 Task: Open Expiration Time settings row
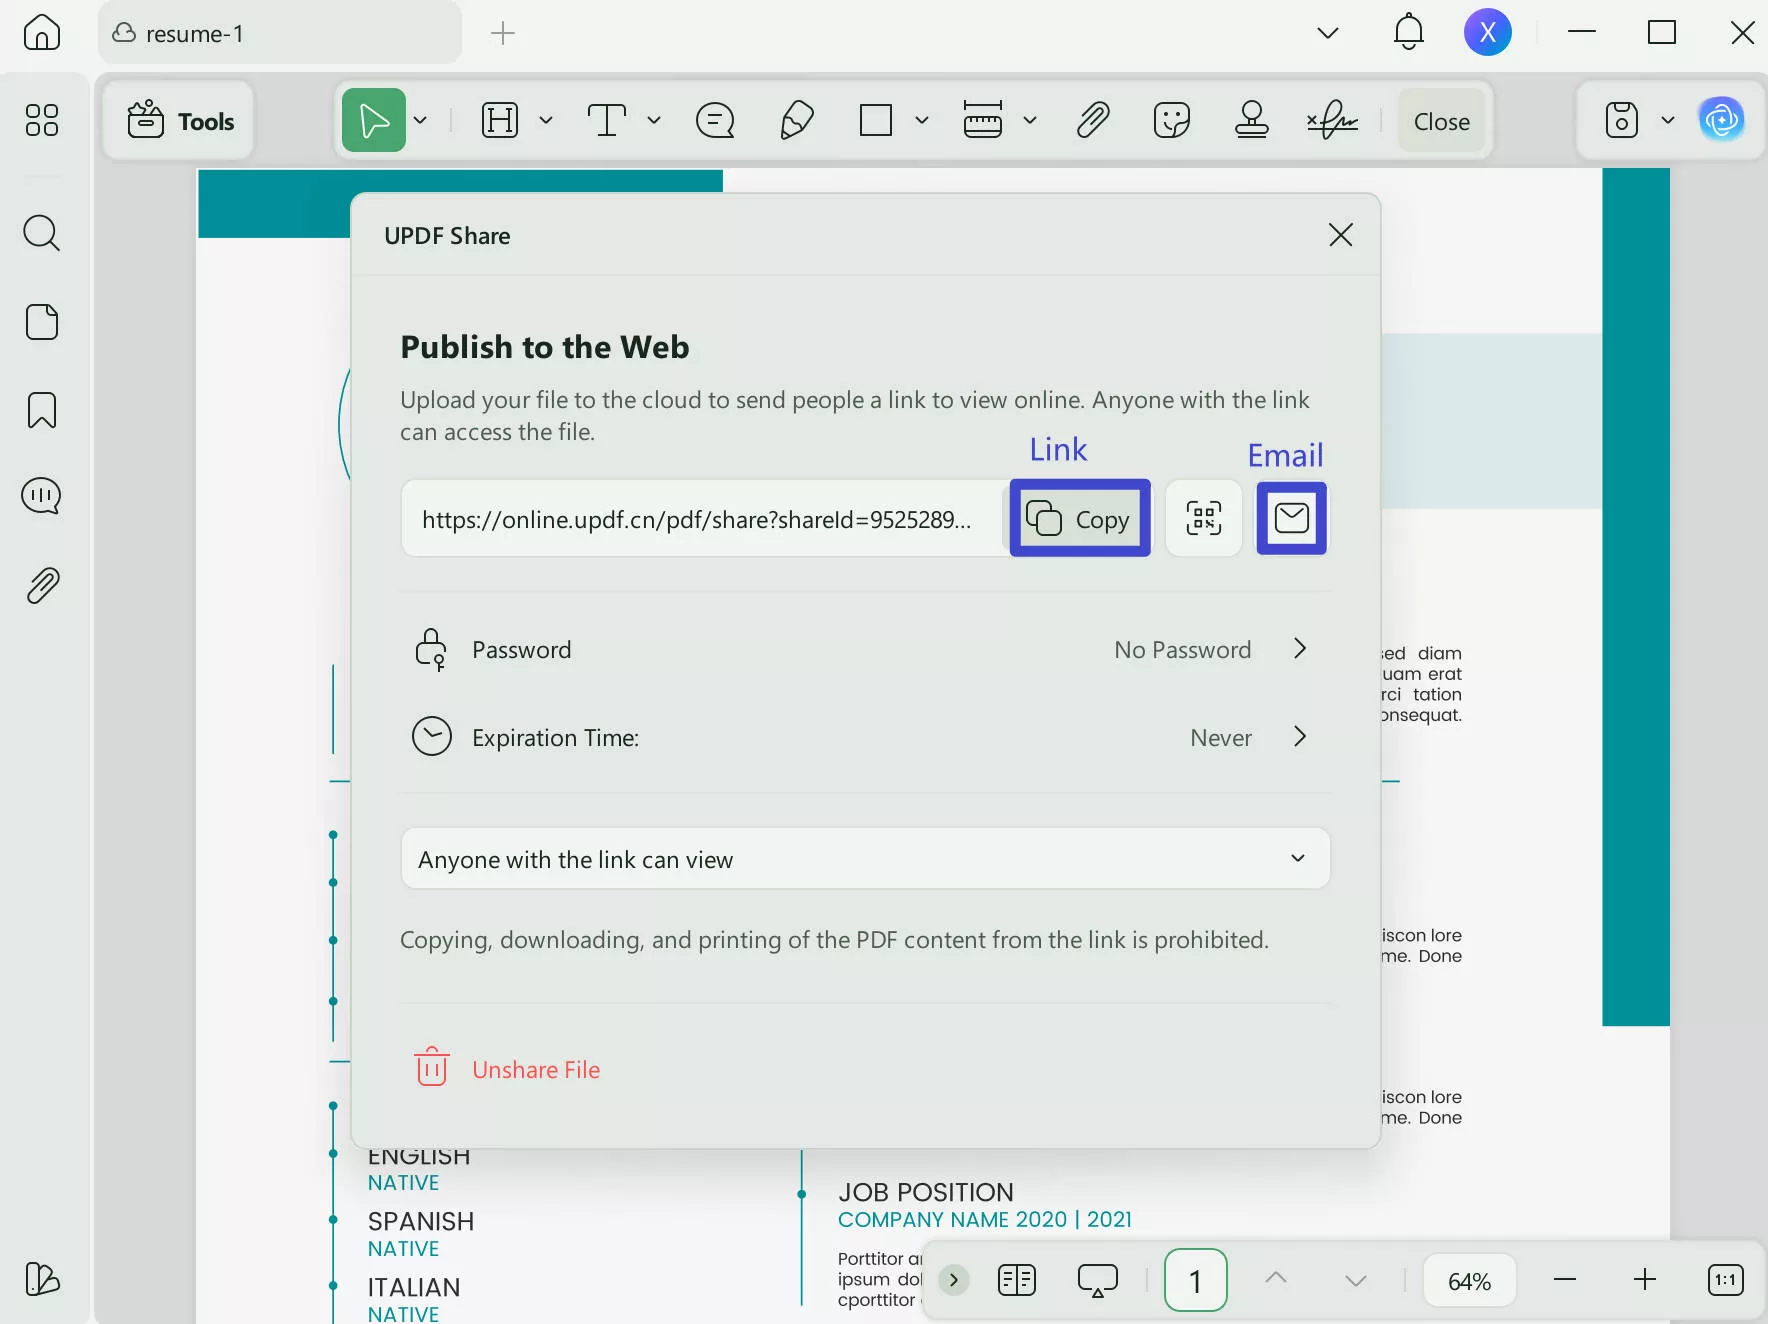(866, 737)
